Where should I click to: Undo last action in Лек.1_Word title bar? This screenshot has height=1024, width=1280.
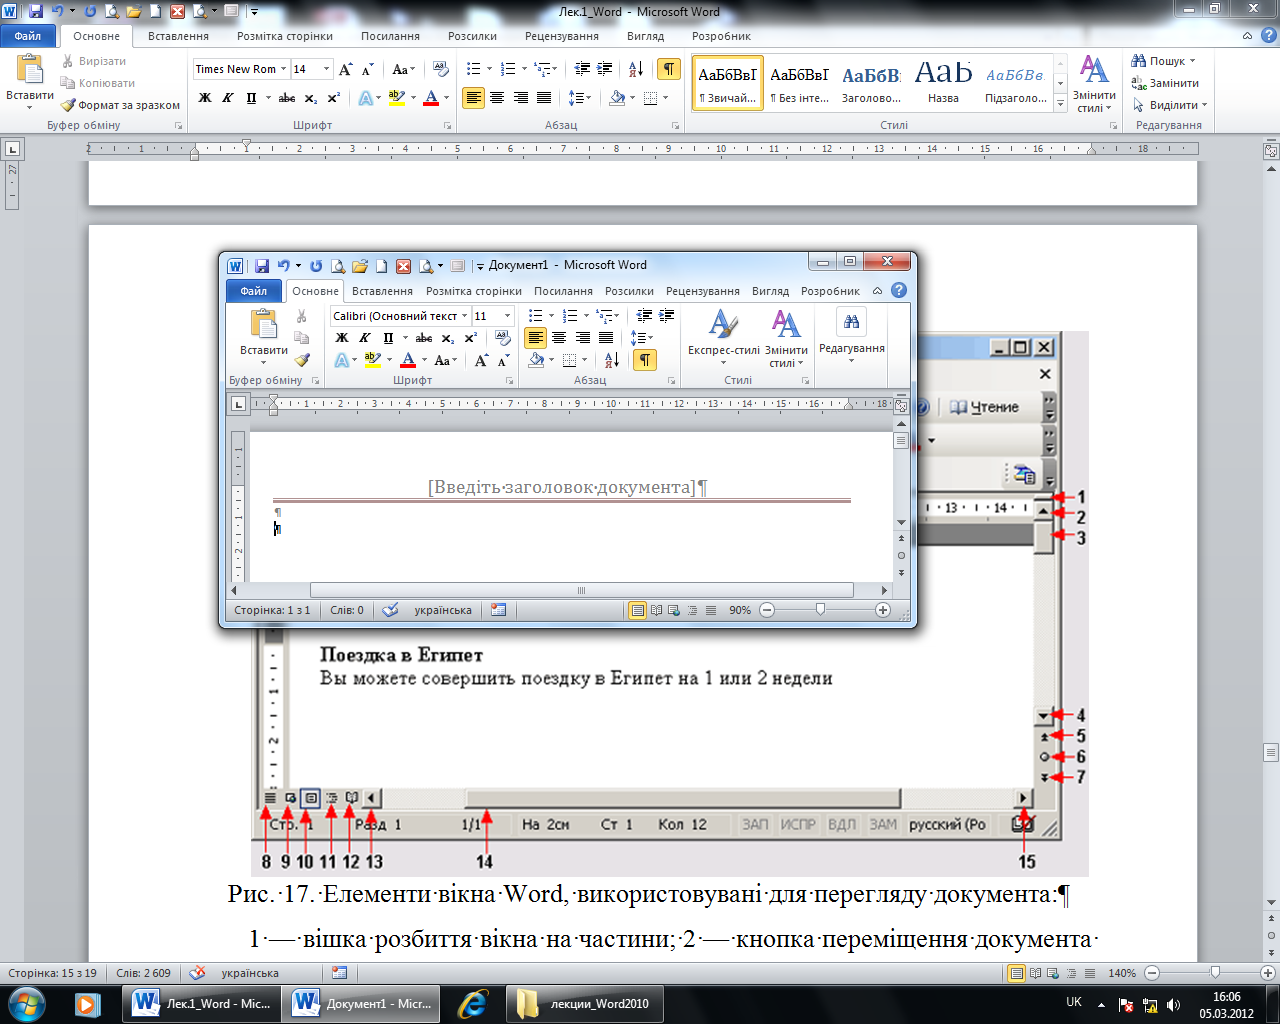(57, 12)
